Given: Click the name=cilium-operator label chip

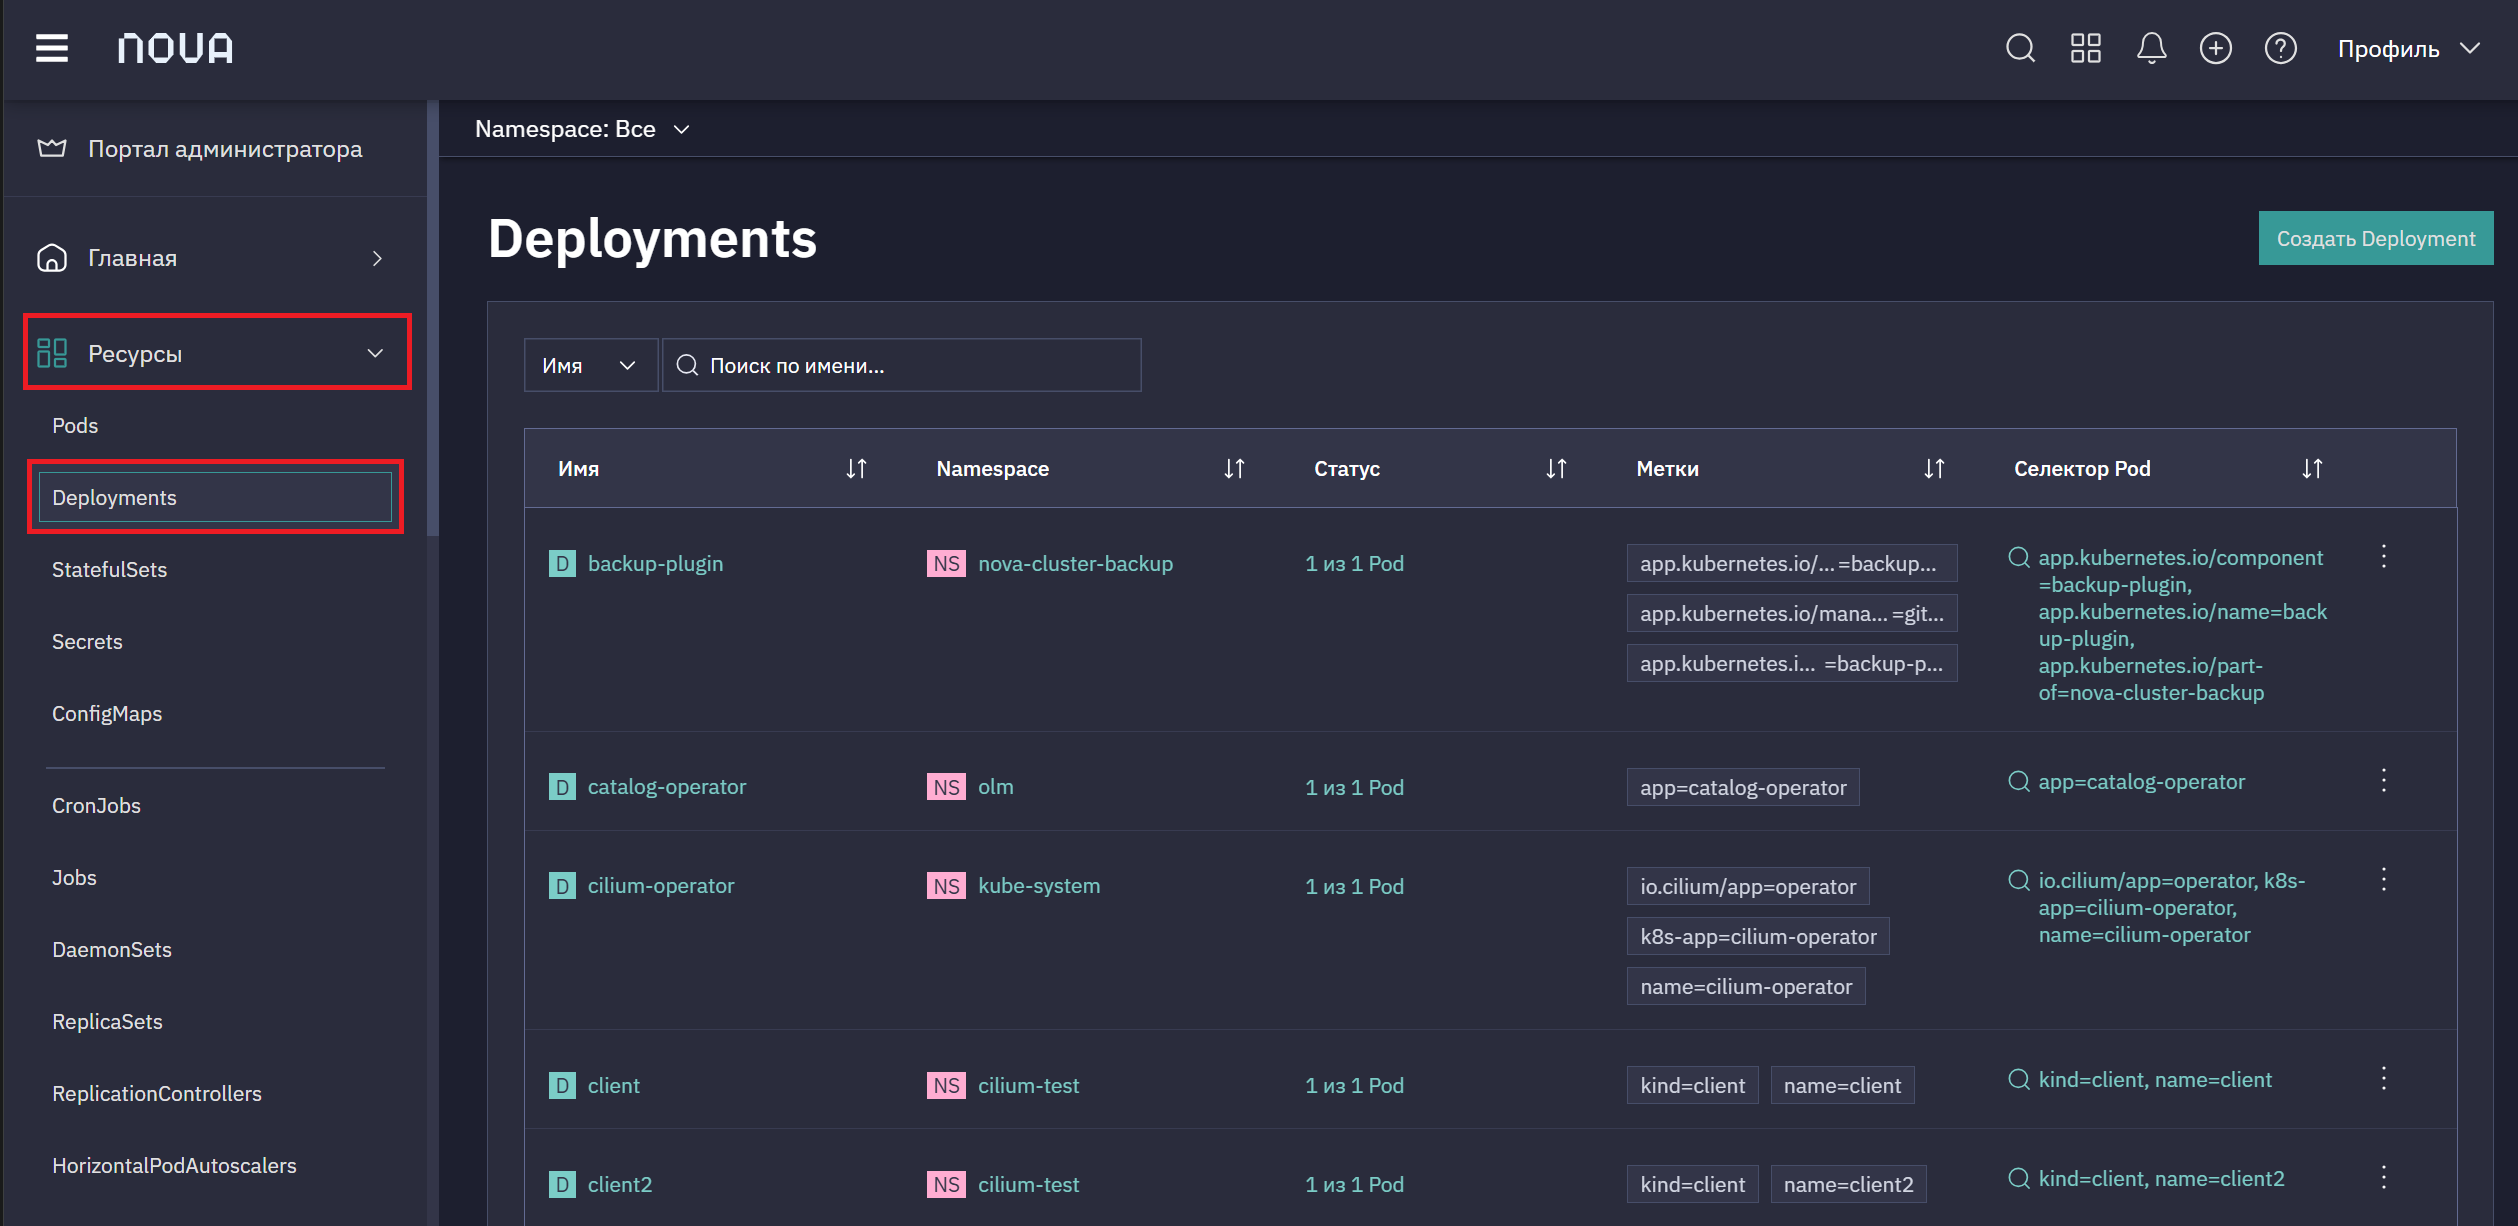Looking at the screenshot, I should tap(1745, 986).
